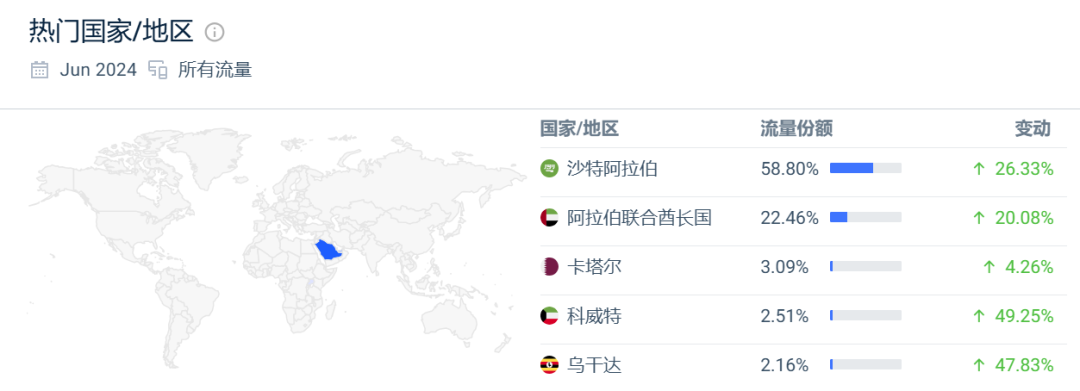1080x391 pixels.
Task: Click the info icon beside 热门国家/地区
Action: [x=215, y=32]
